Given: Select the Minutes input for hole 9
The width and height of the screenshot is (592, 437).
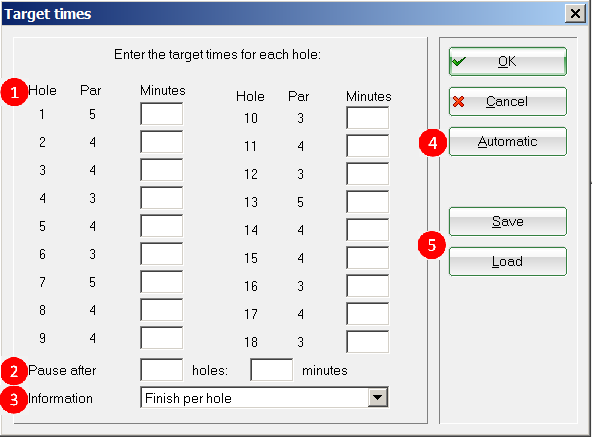Looking at the screenshot, I should (162, 338).
